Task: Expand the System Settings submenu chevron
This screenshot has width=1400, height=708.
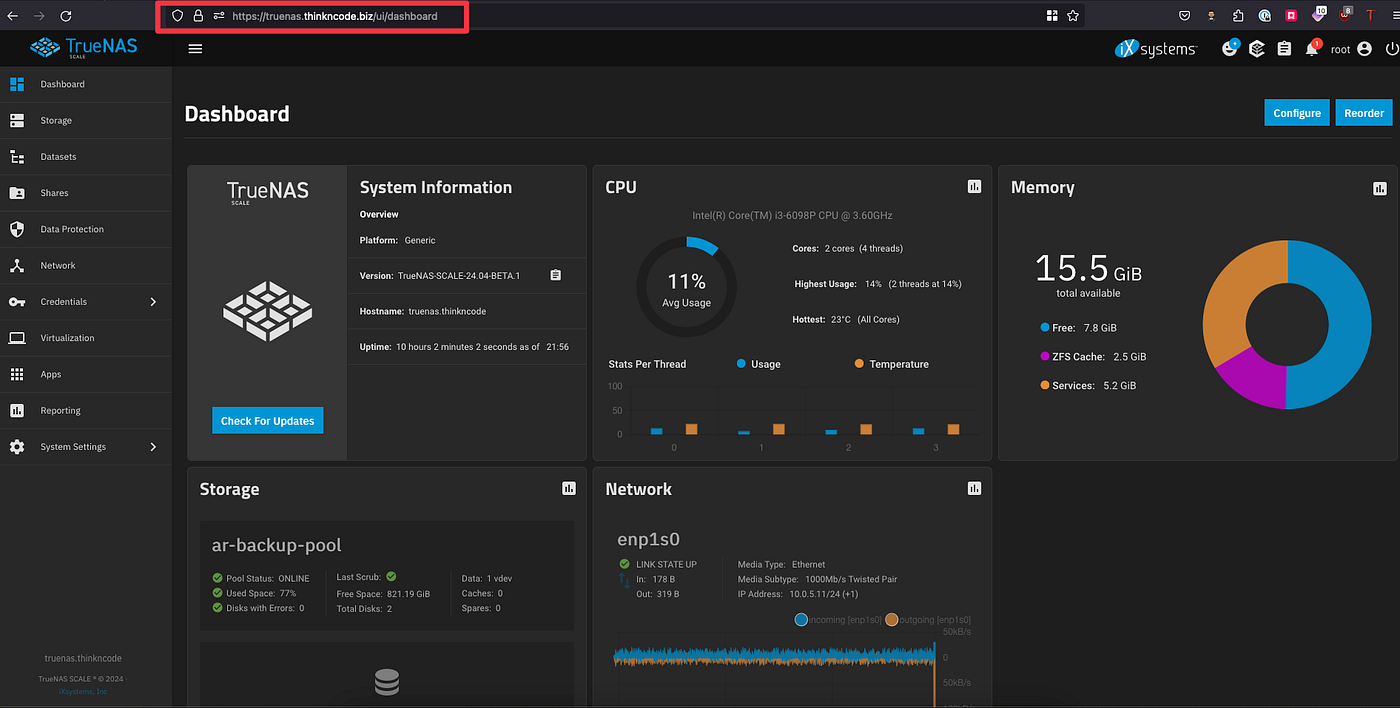Action: pyautogui.click(x=153, y=447)
